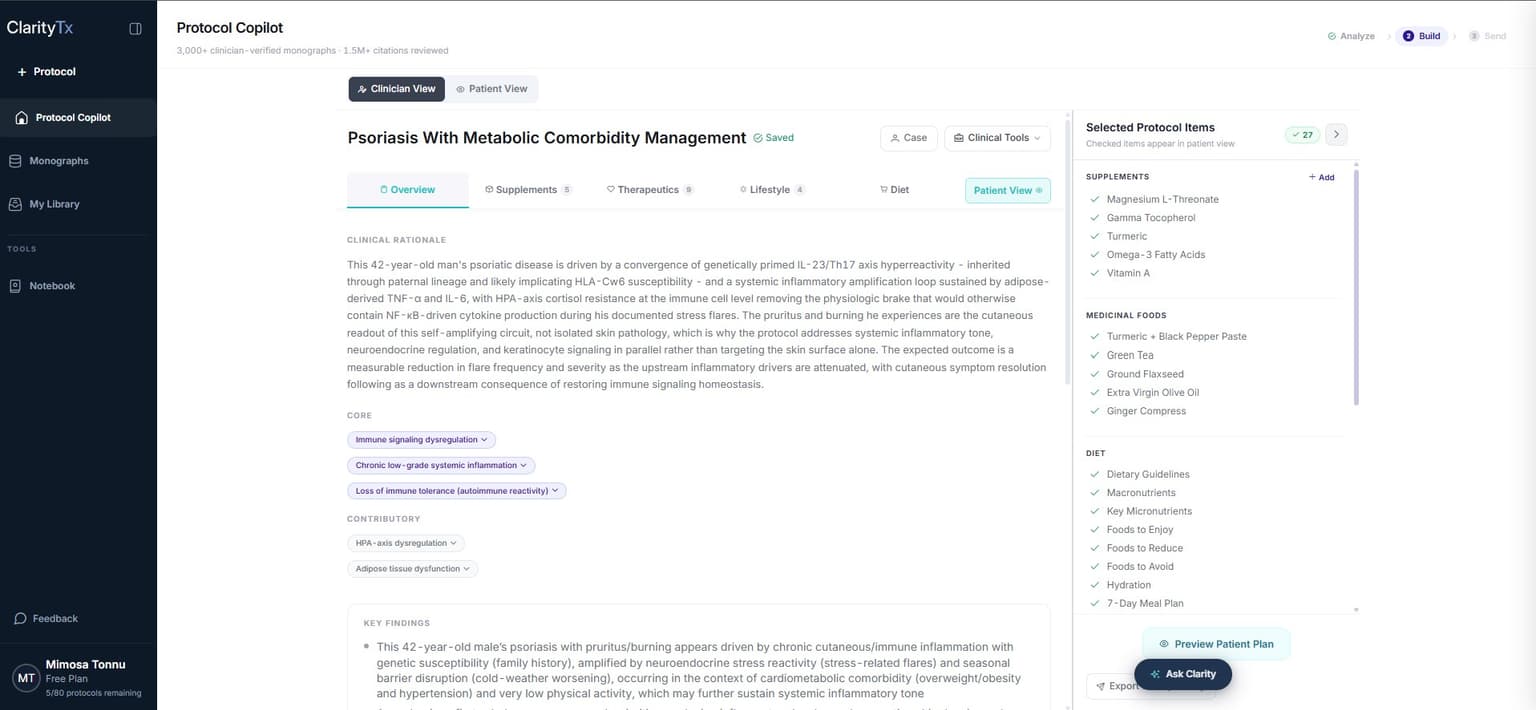Switch to the Supplements tab
The height and width of the screenshot is (710, 1536).
click(527, 190)
